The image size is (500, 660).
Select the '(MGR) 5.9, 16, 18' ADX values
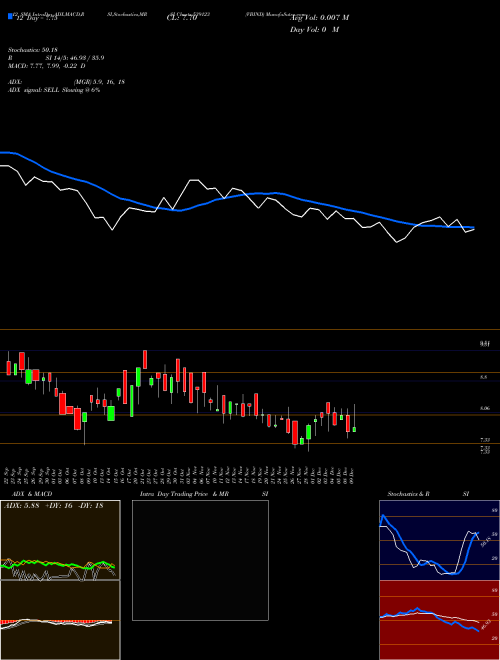(99, 82)
